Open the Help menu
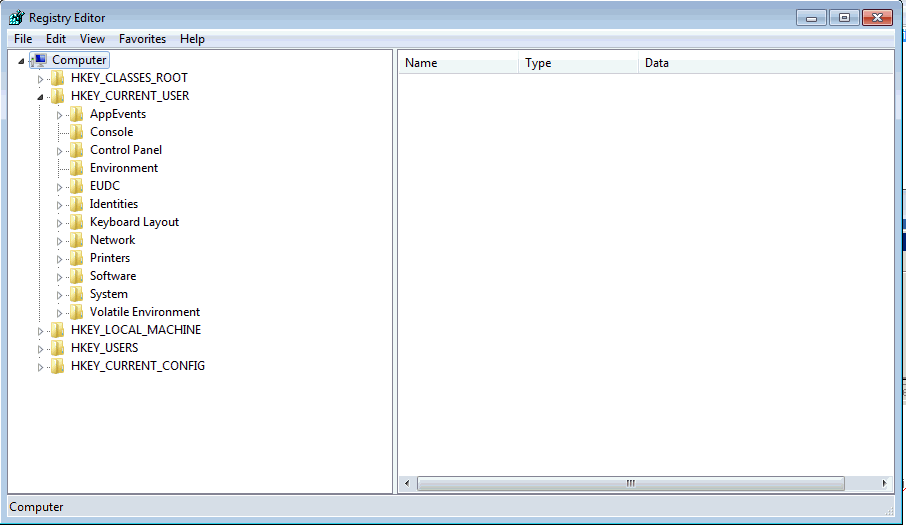906x525 pixels. pyautogui.click(x=192, y=39)
